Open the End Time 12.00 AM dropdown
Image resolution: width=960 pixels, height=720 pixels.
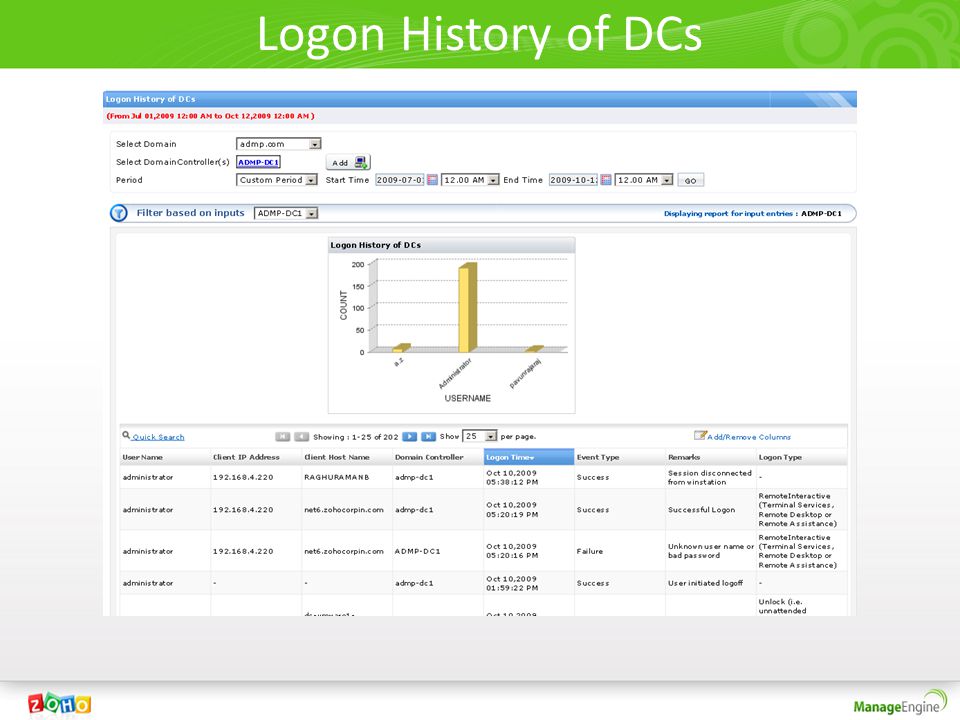[x=644, y=180]
